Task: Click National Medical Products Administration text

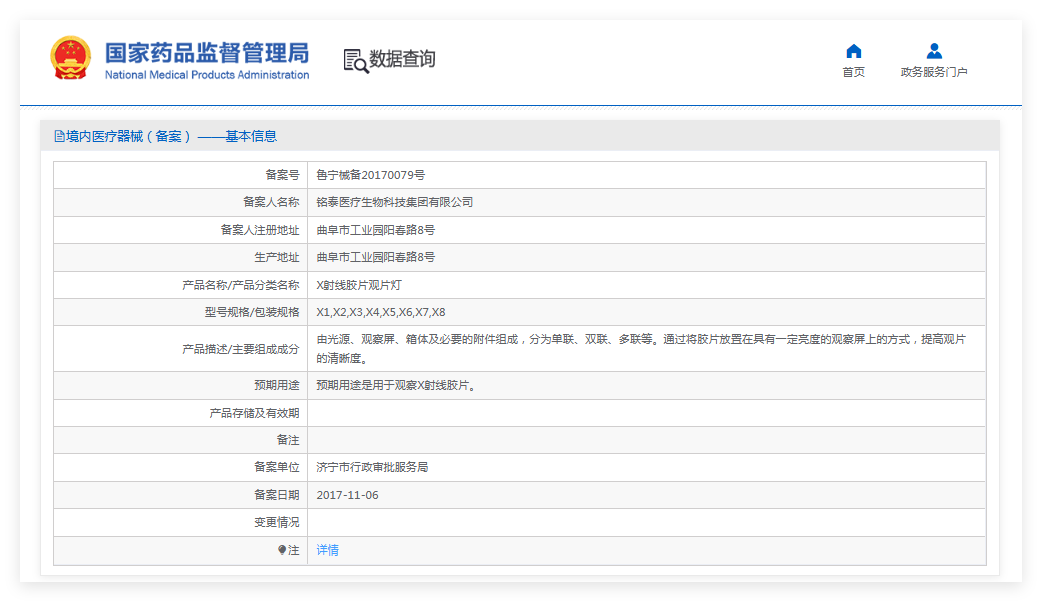Action: tap(207, 75)
